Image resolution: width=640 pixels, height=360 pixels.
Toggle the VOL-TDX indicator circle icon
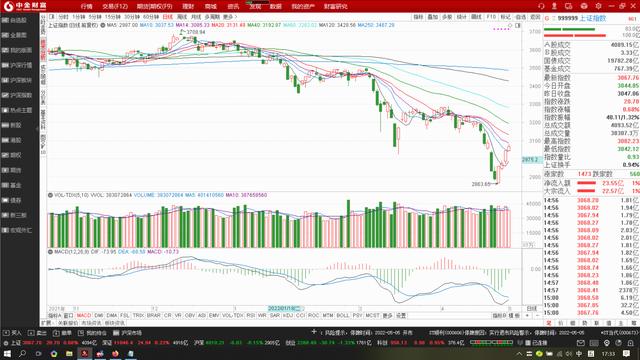coord(50,196)
